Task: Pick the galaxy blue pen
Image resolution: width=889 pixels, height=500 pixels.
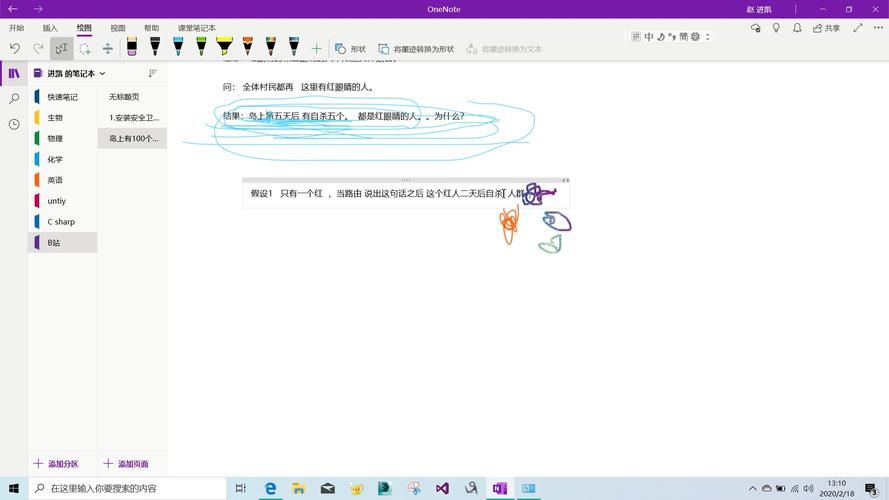Action: [294, 46]
